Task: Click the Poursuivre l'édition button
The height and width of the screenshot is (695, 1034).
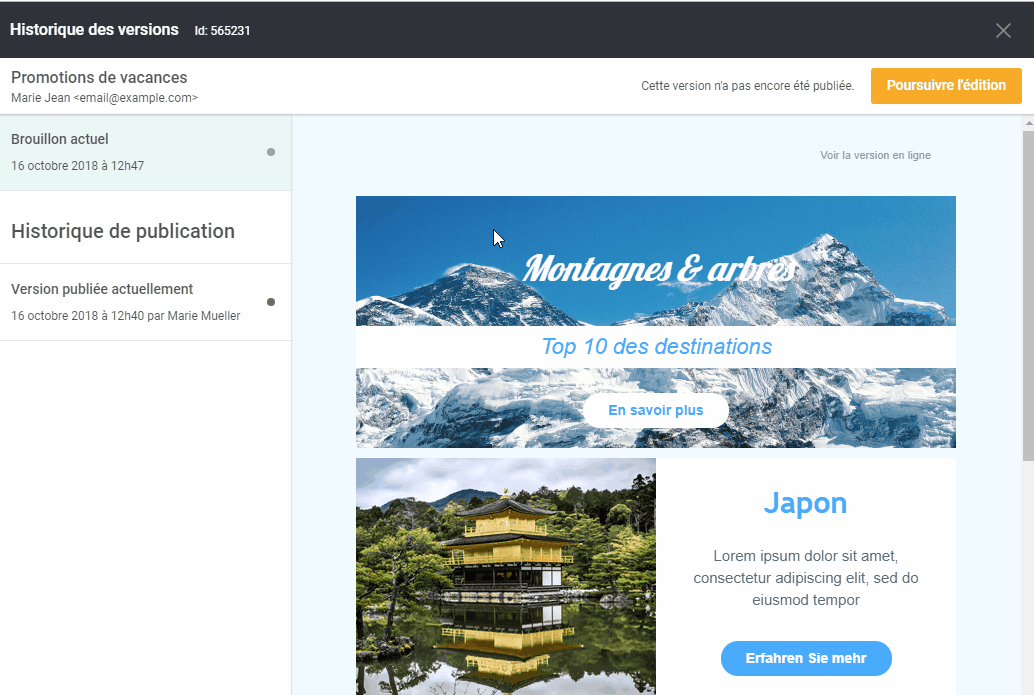Action: pos(946,86)
